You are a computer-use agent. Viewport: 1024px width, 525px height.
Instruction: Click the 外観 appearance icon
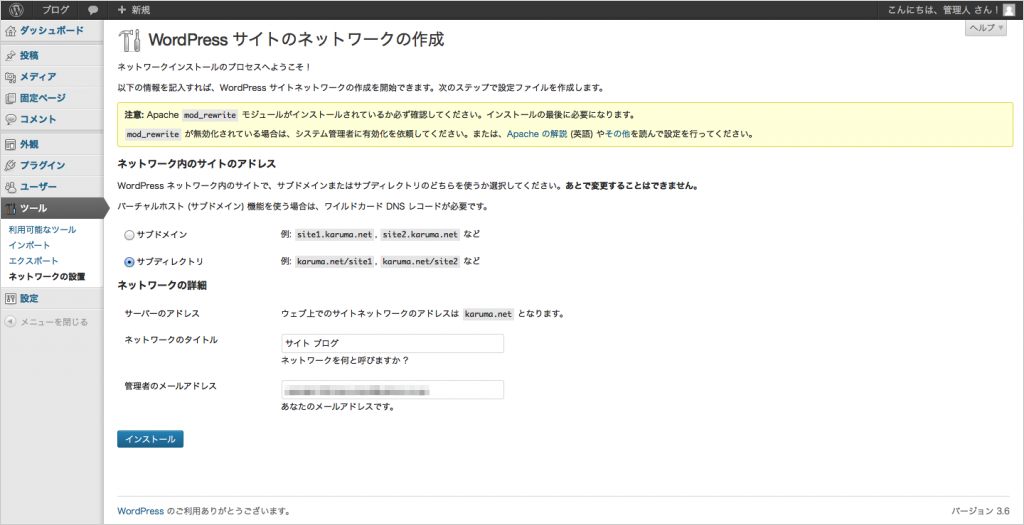point(10,144)
